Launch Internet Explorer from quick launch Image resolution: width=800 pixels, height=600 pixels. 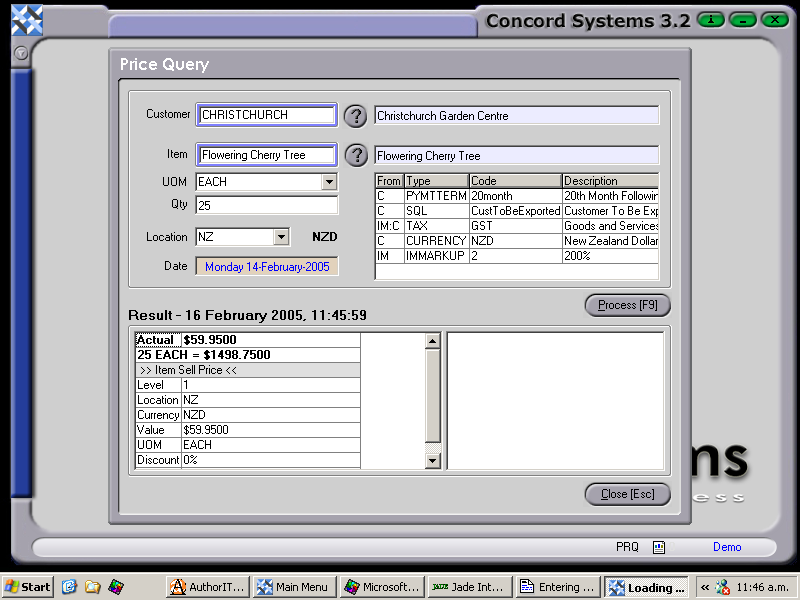pos(69,587)
